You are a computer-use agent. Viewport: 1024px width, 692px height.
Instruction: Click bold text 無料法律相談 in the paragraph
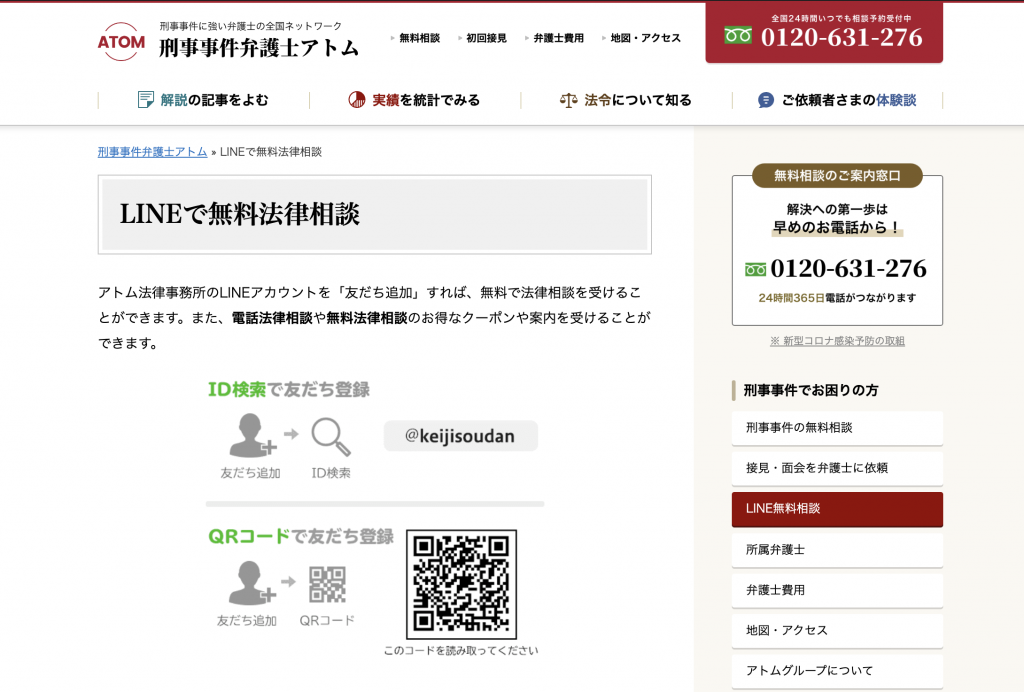367,318
